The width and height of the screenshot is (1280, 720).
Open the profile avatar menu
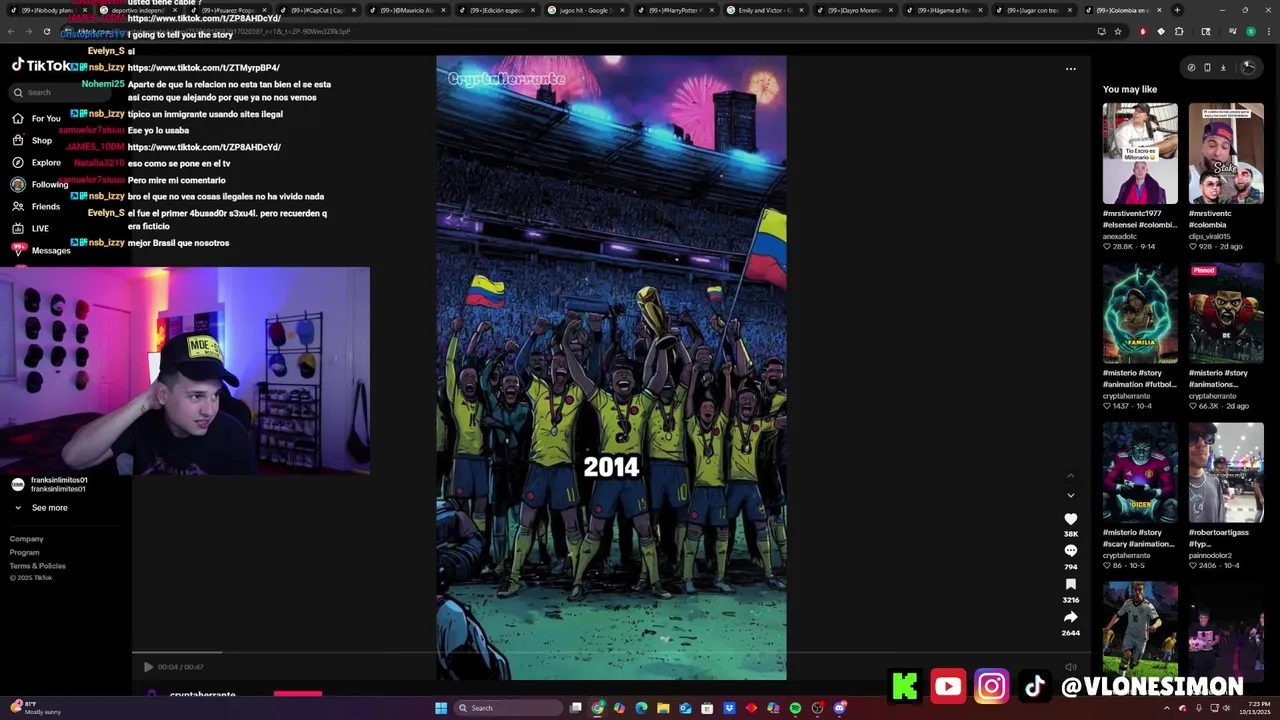click(1248, 67)
